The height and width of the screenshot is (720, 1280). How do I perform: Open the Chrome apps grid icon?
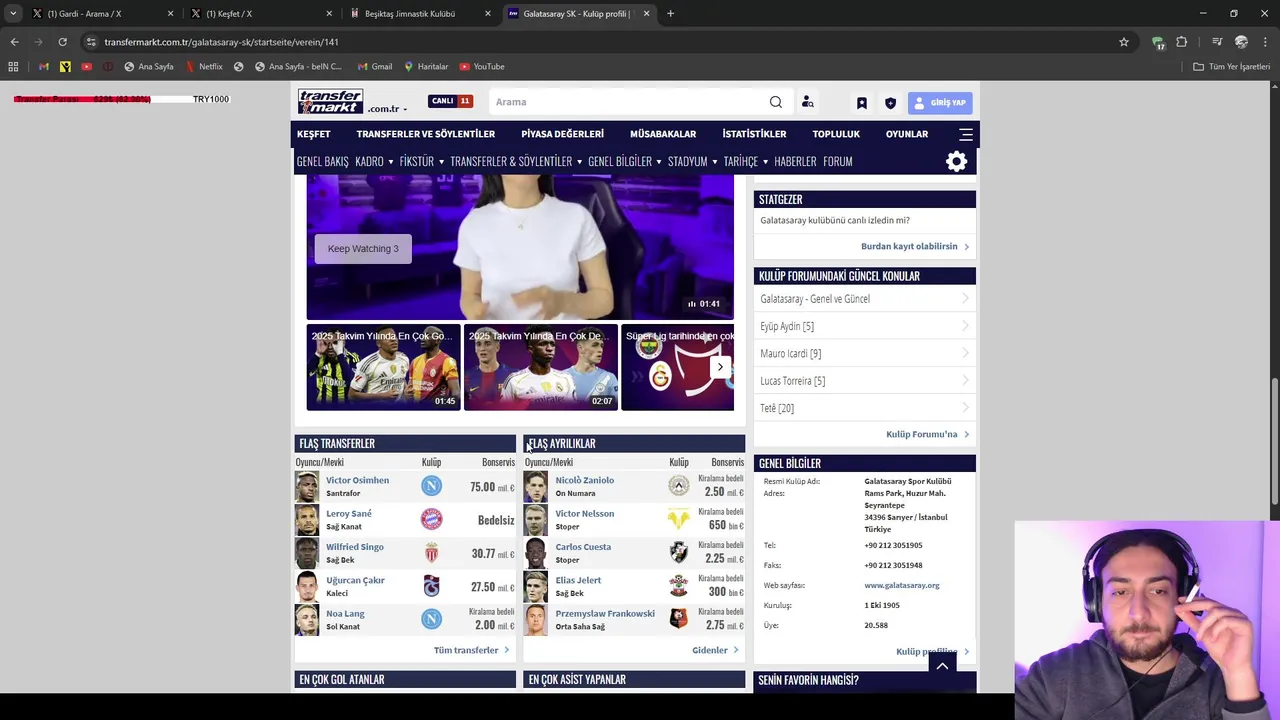13,67
